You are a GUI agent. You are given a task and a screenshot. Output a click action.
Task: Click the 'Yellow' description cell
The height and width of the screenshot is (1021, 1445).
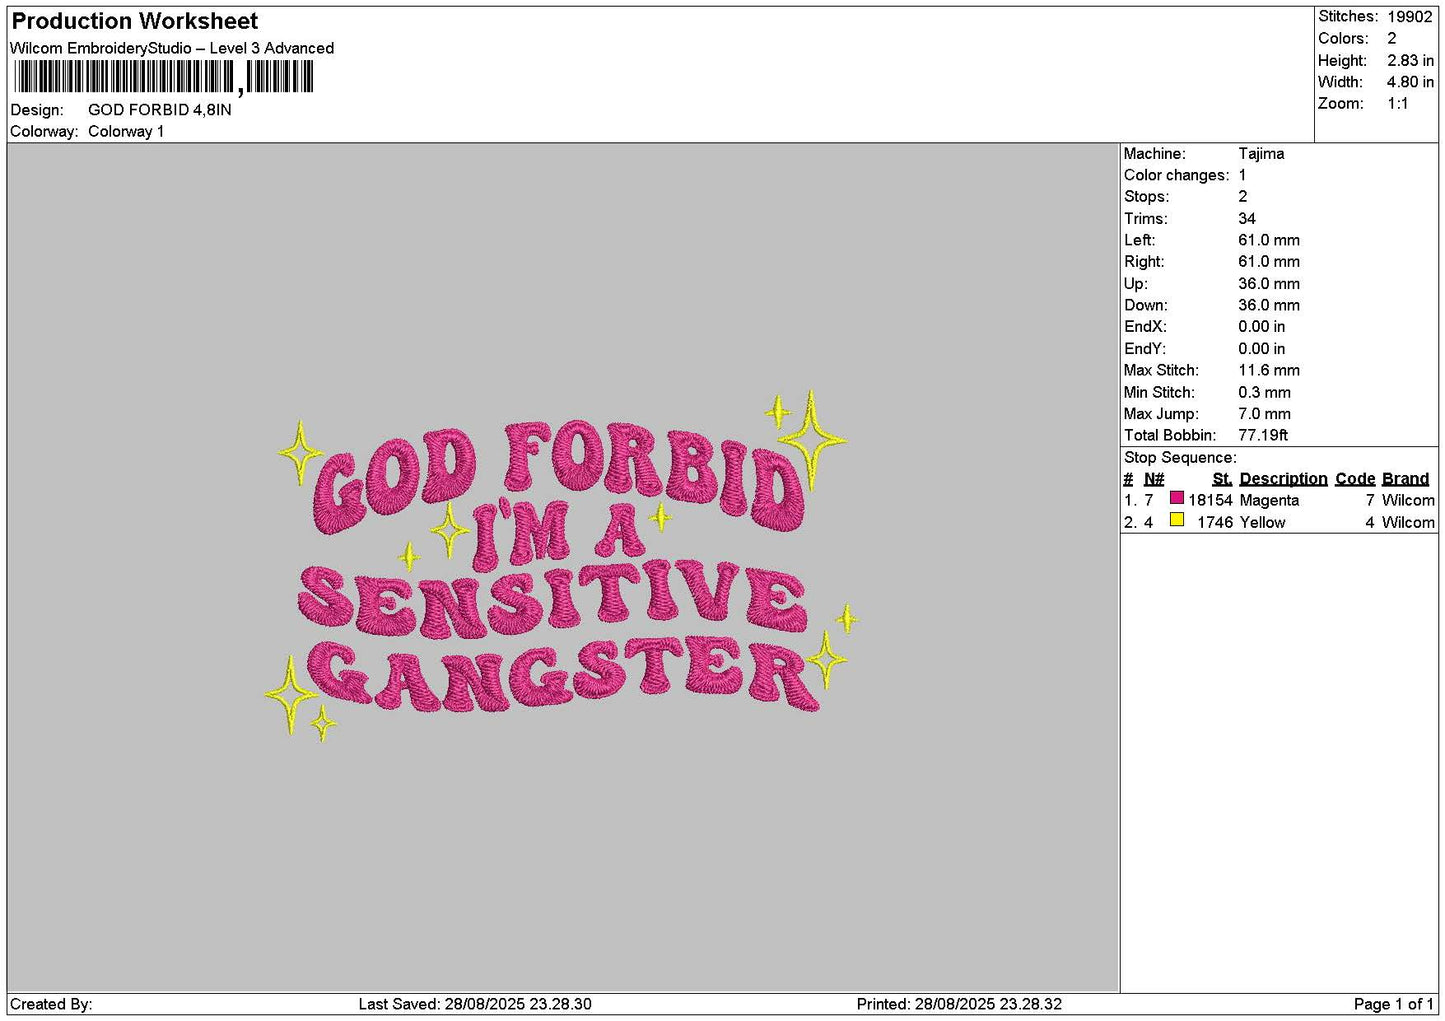point(1262,523)
